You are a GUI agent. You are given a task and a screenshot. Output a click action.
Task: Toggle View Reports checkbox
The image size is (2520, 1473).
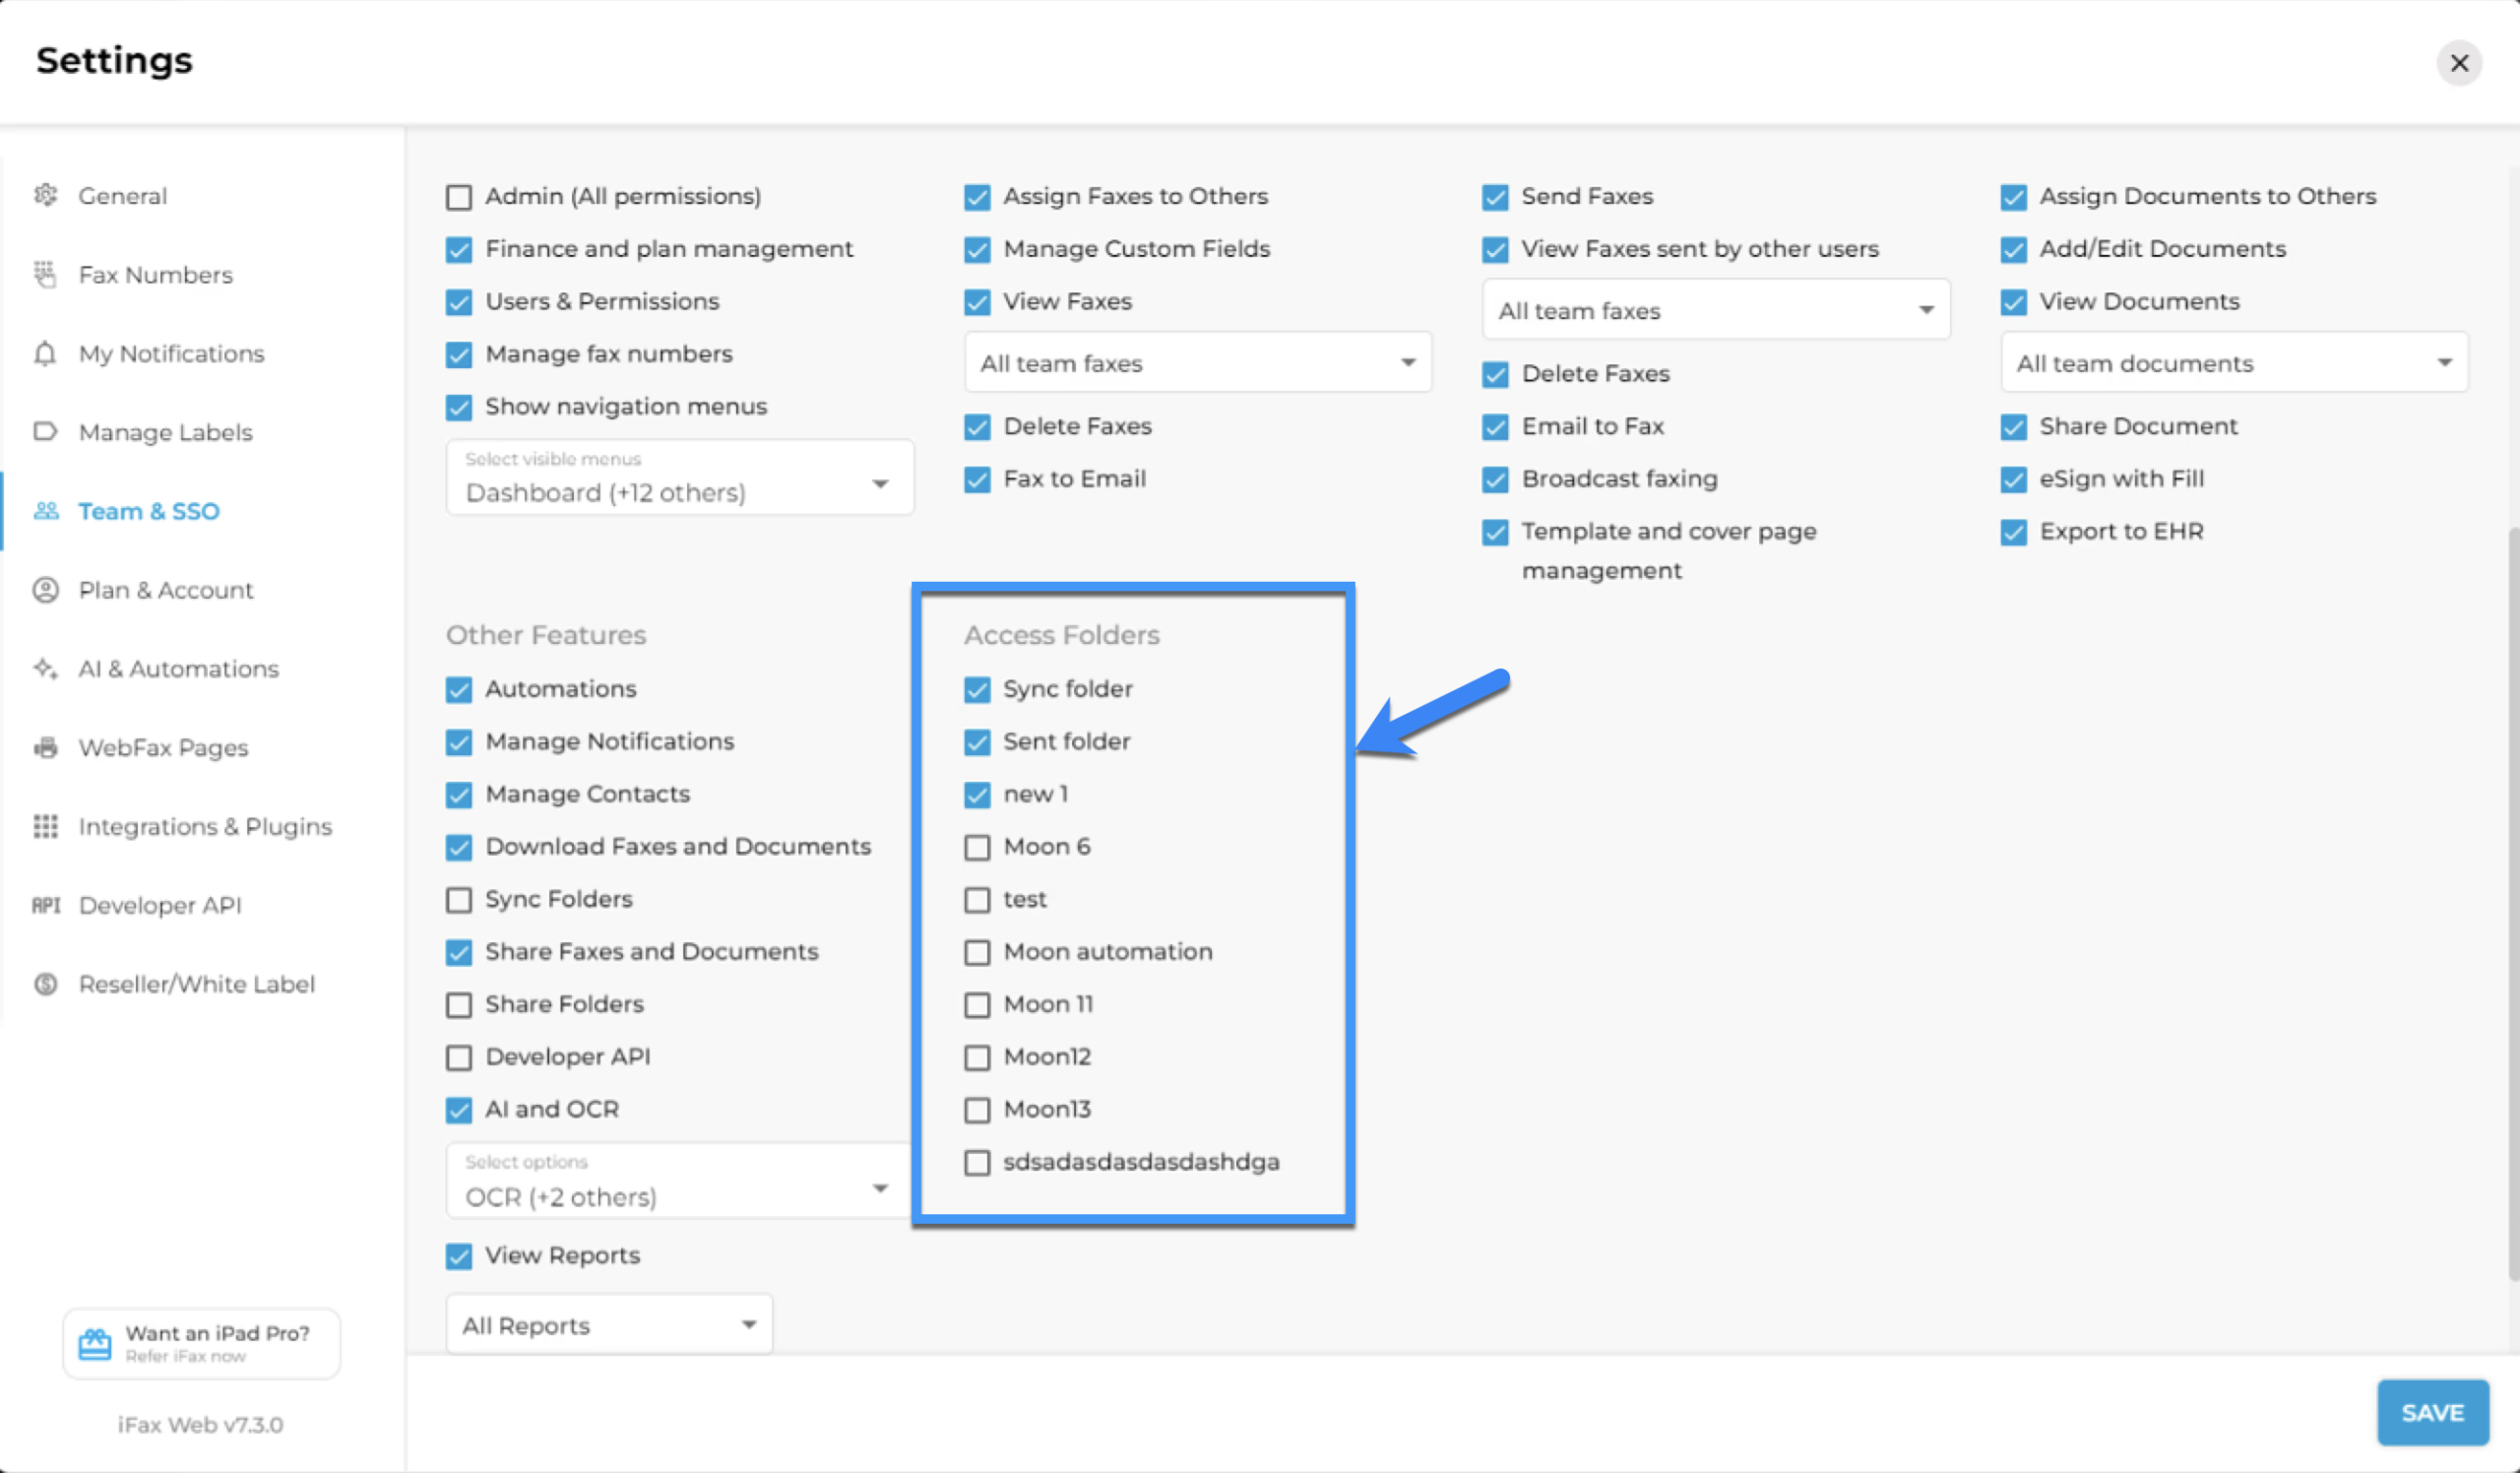coord(459,1256)
